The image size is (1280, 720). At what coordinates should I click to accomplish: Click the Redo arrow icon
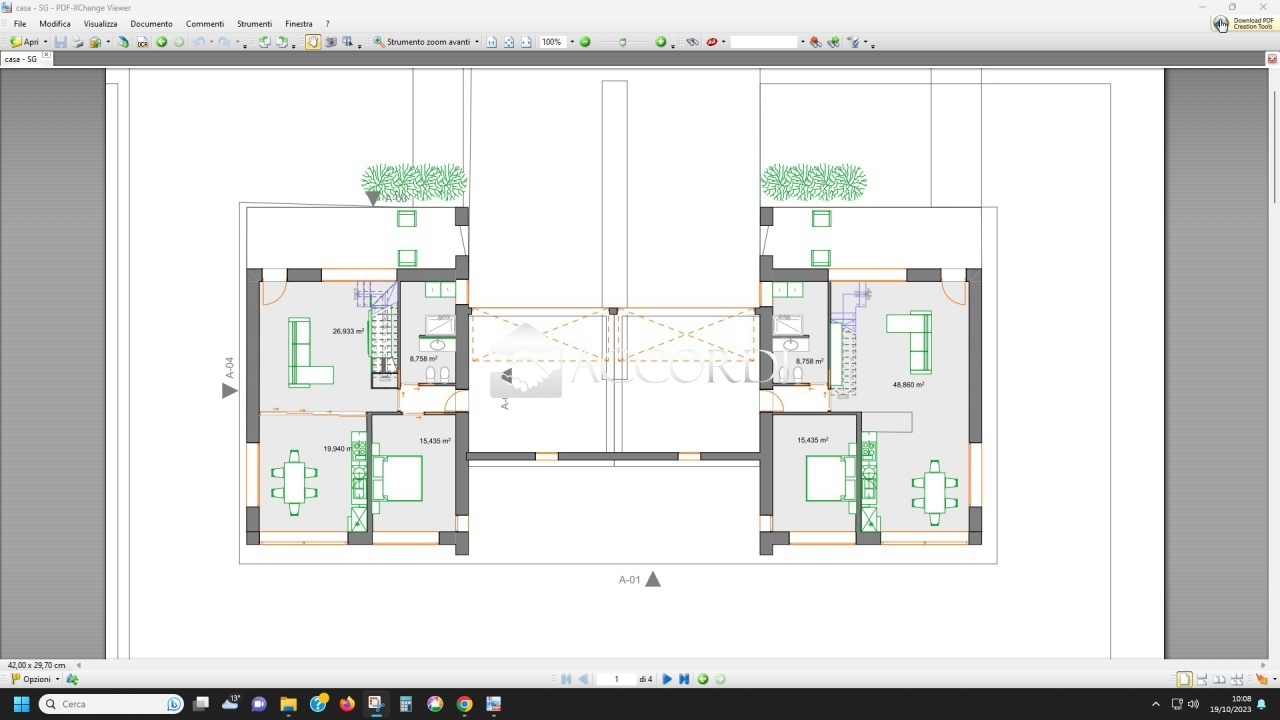(x=224, y=42)
